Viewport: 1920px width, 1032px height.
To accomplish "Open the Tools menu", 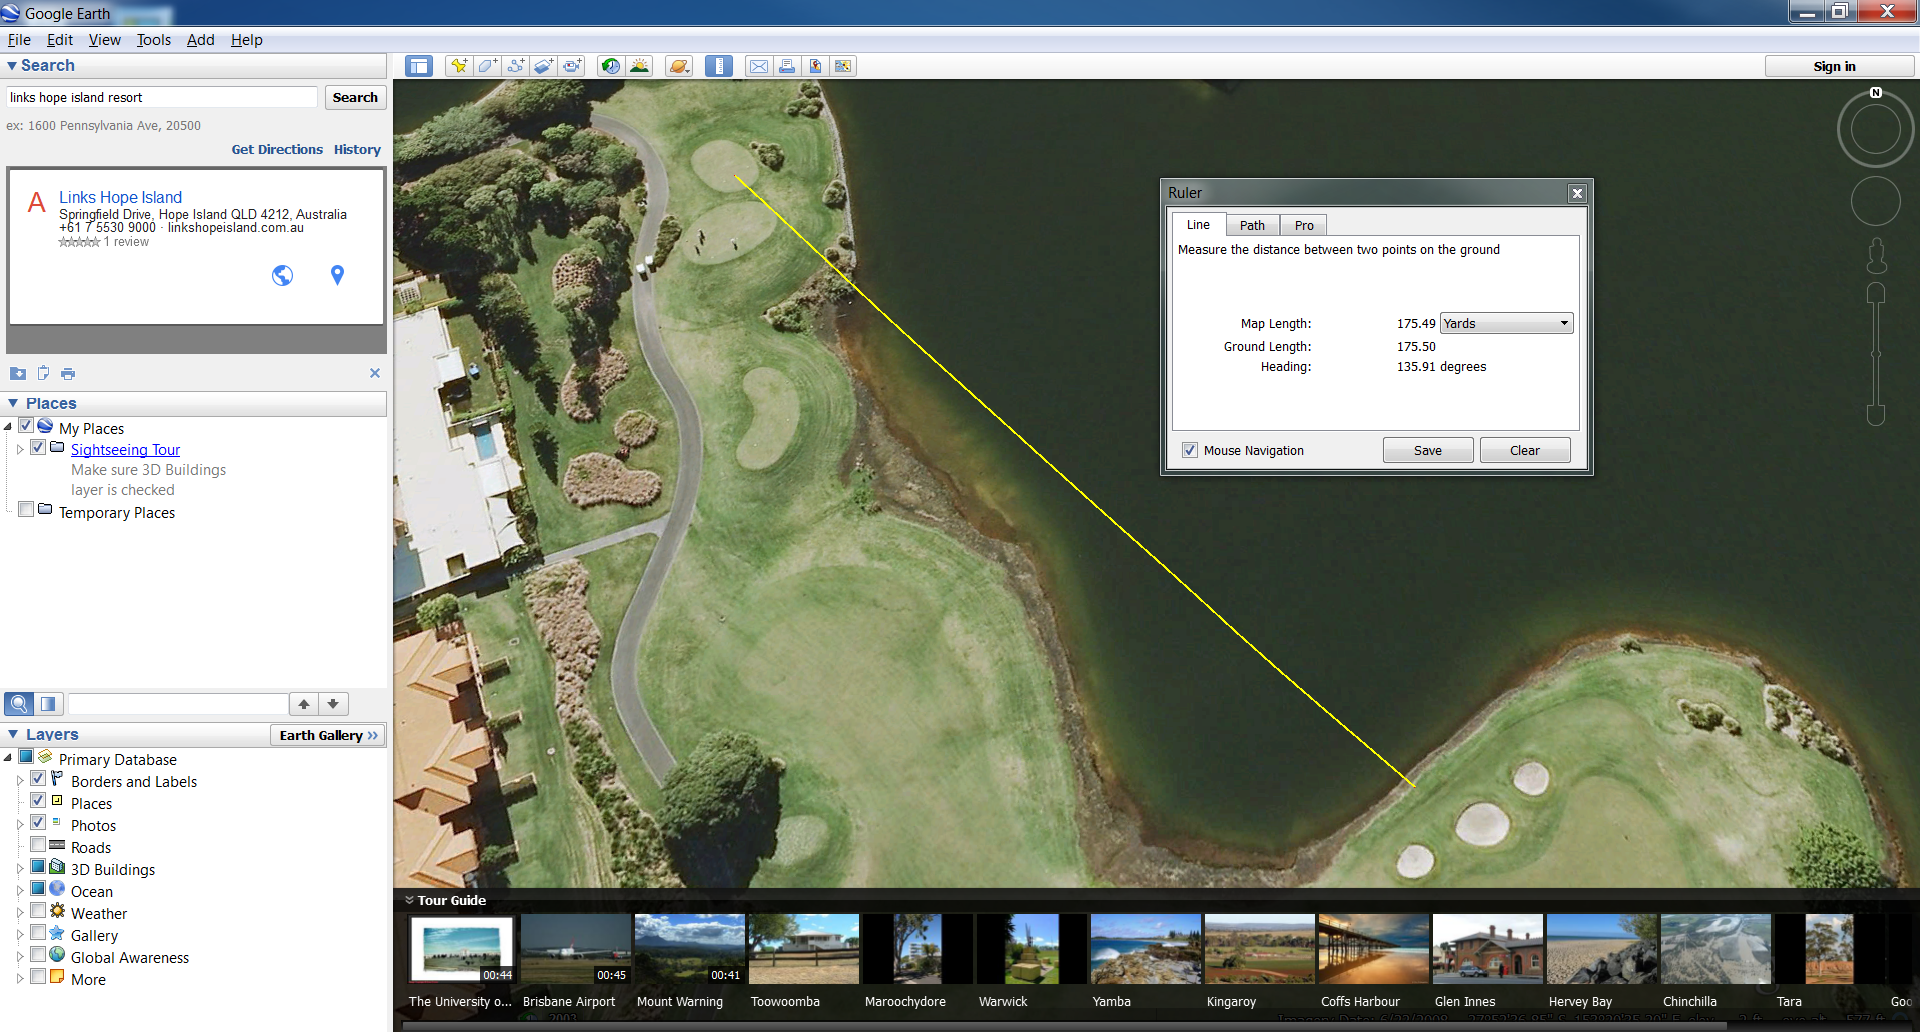I will (x=153, y=40).
